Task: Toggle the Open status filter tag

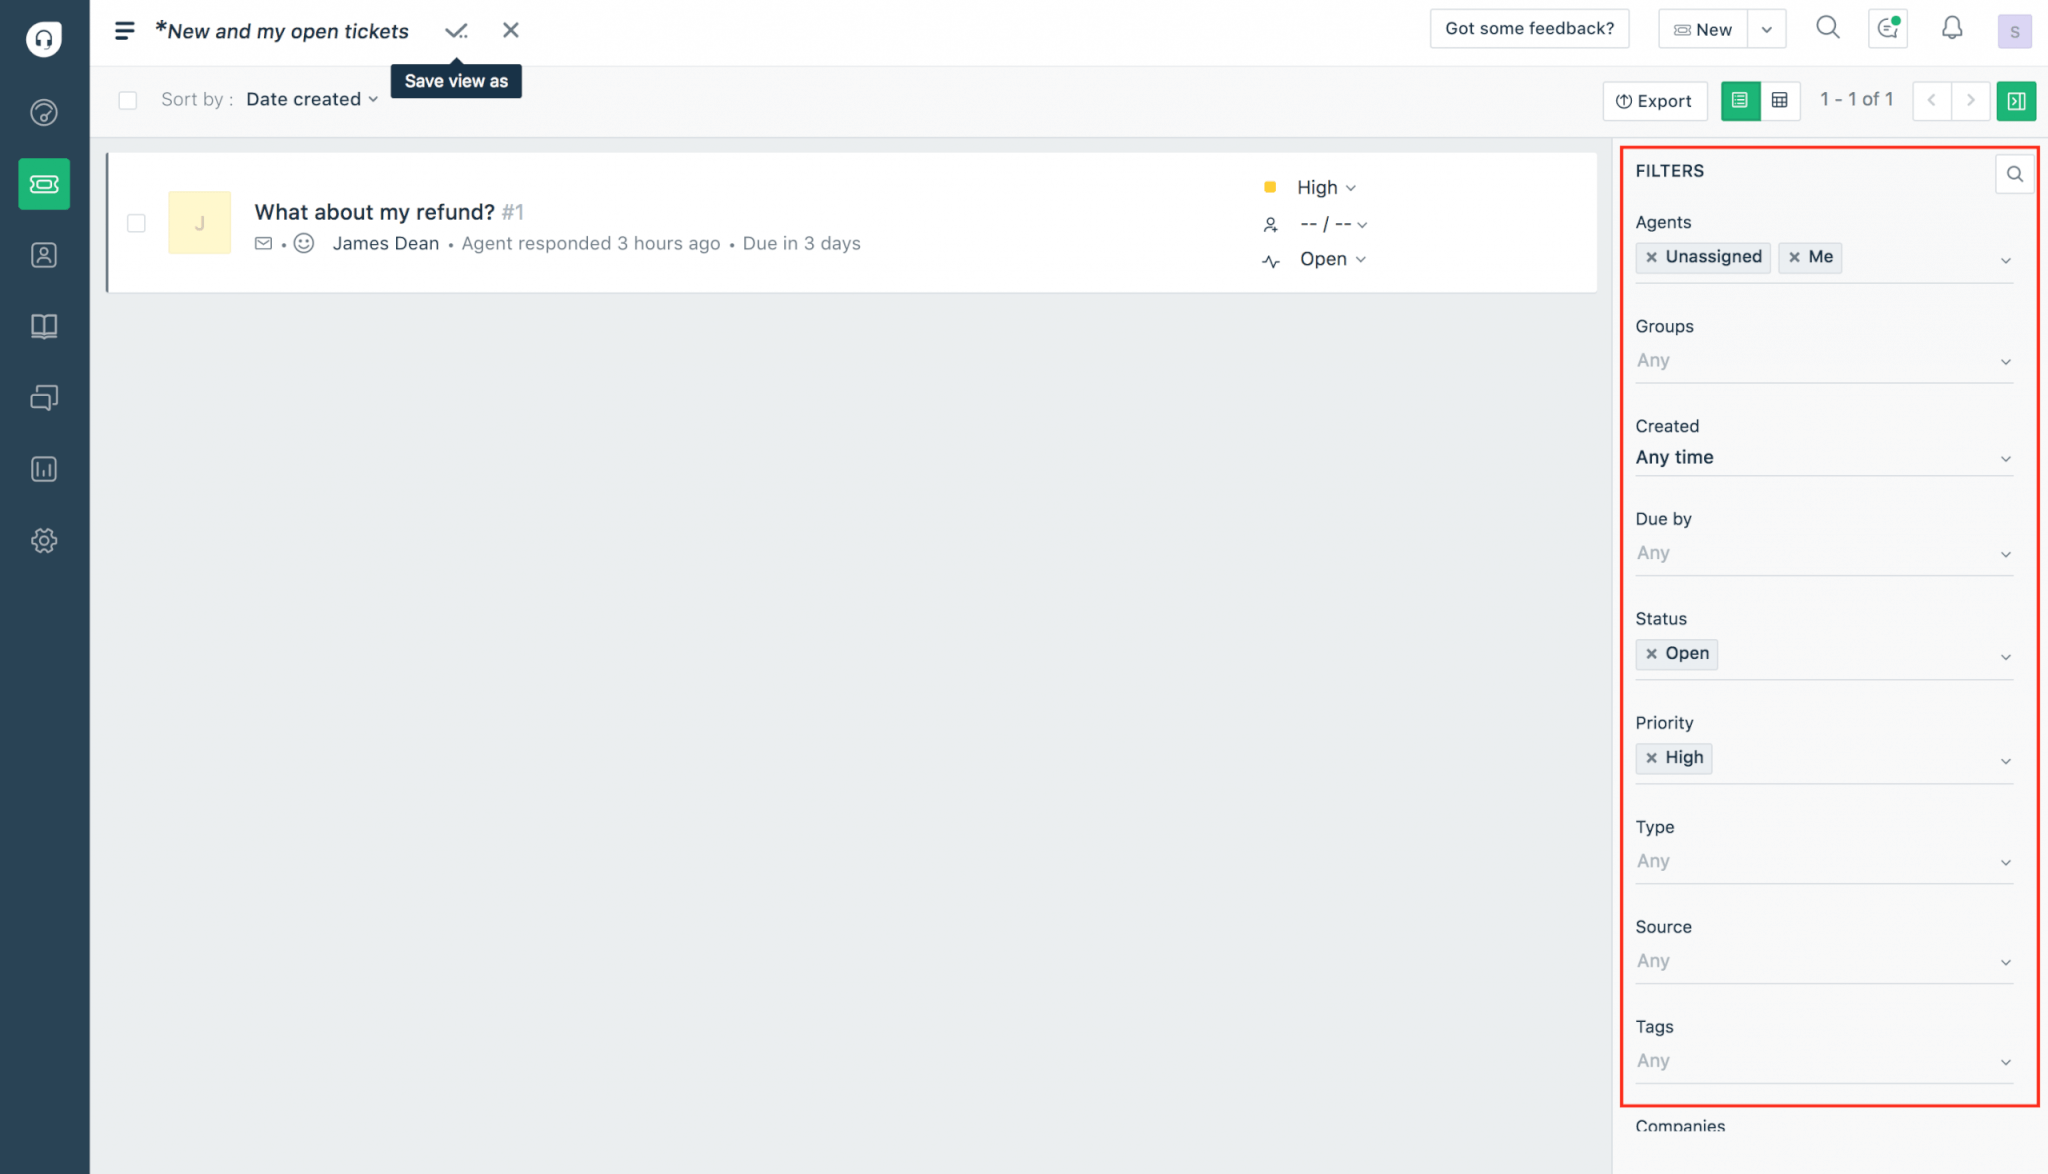Action: click(1651, 652)
